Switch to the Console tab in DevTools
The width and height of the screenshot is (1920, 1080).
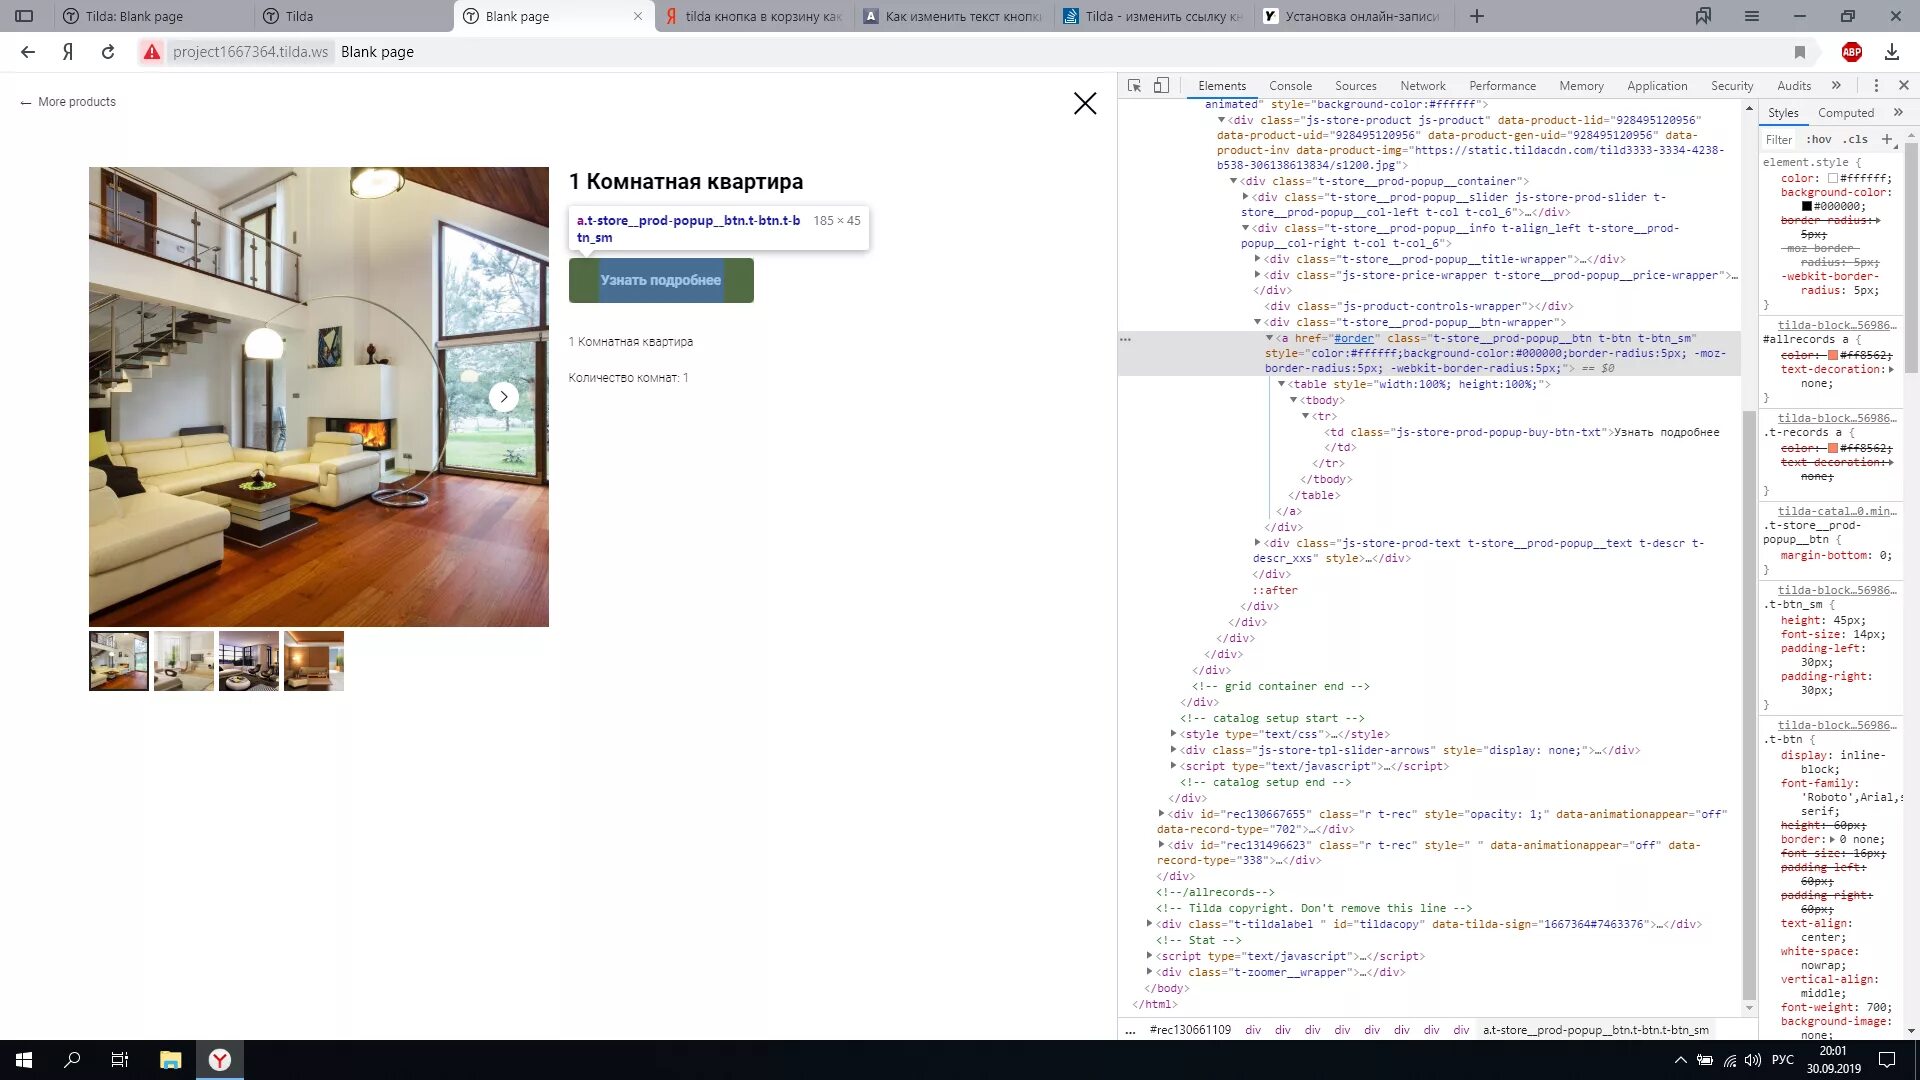pos(1290,86)
